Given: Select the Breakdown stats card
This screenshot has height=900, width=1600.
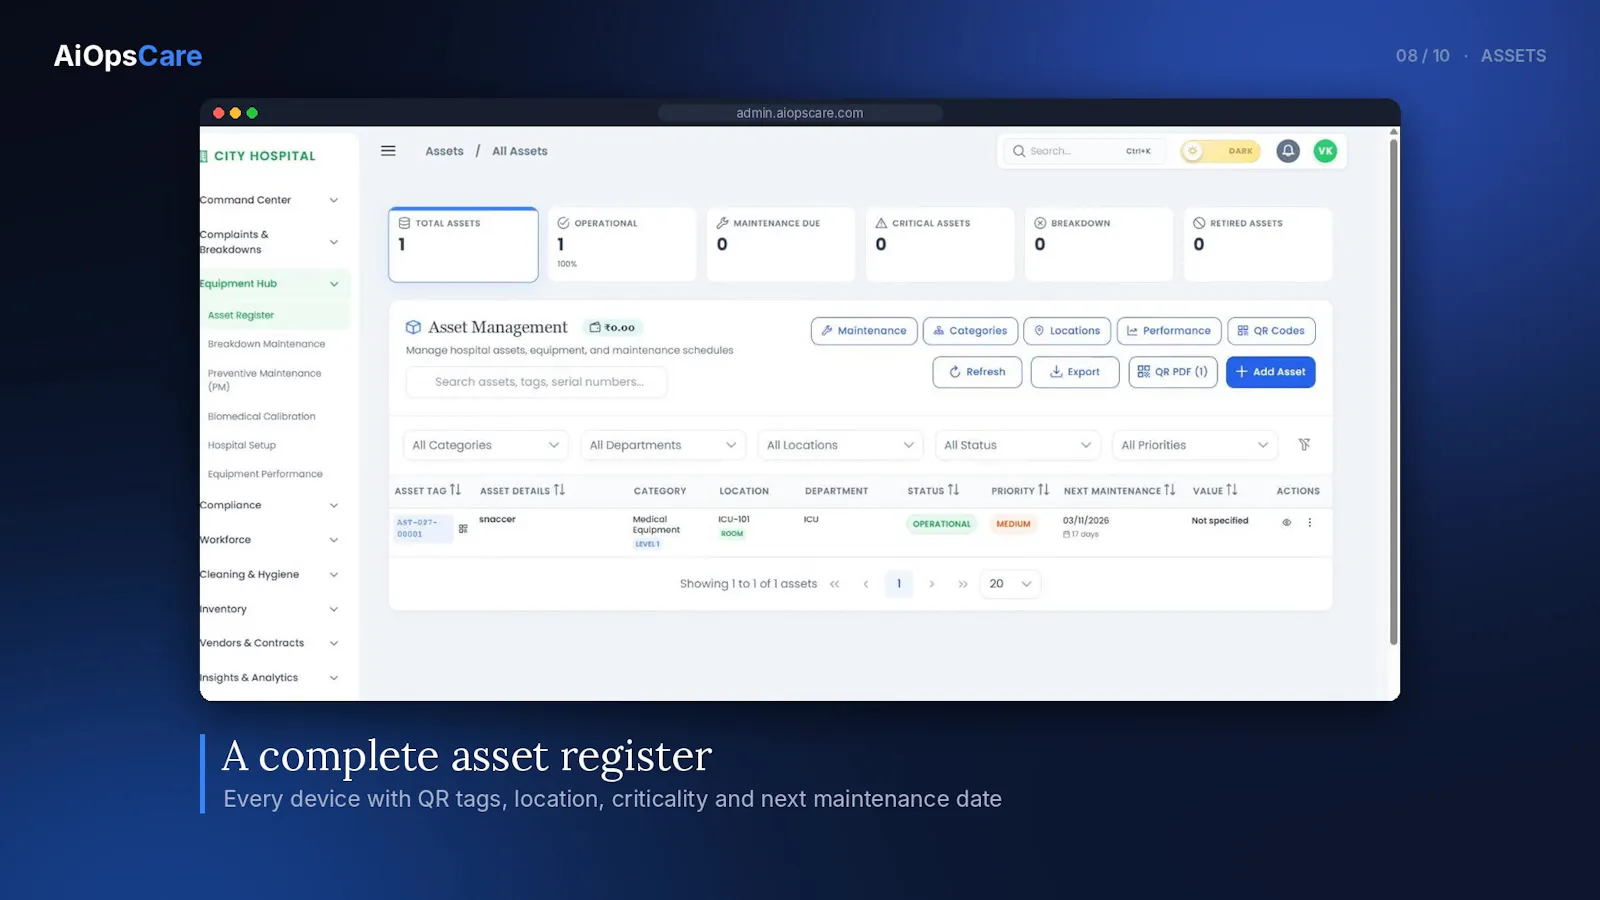Looking at the screenshot, I should coord(1099,245).
